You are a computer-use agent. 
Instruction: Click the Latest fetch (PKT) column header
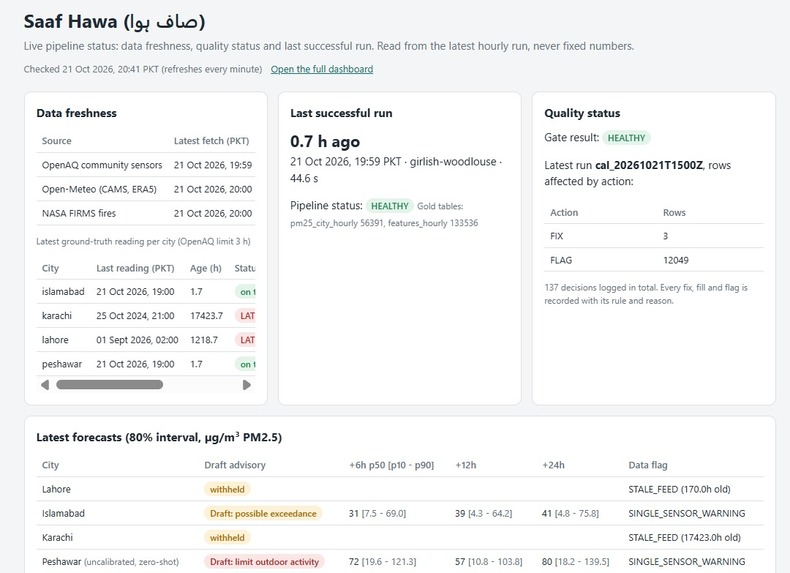tap(212, 141)
